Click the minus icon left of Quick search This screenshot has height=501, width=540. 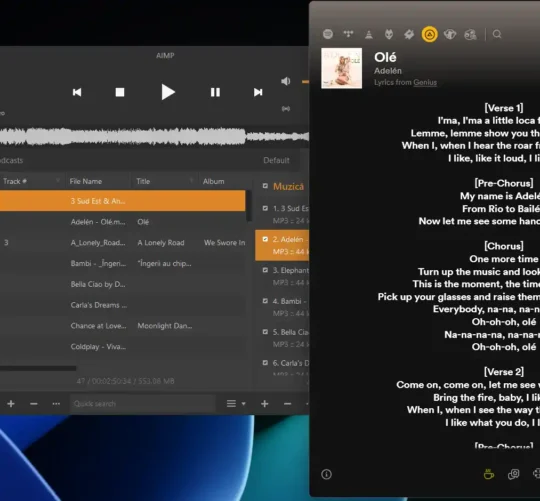(34, 404)
